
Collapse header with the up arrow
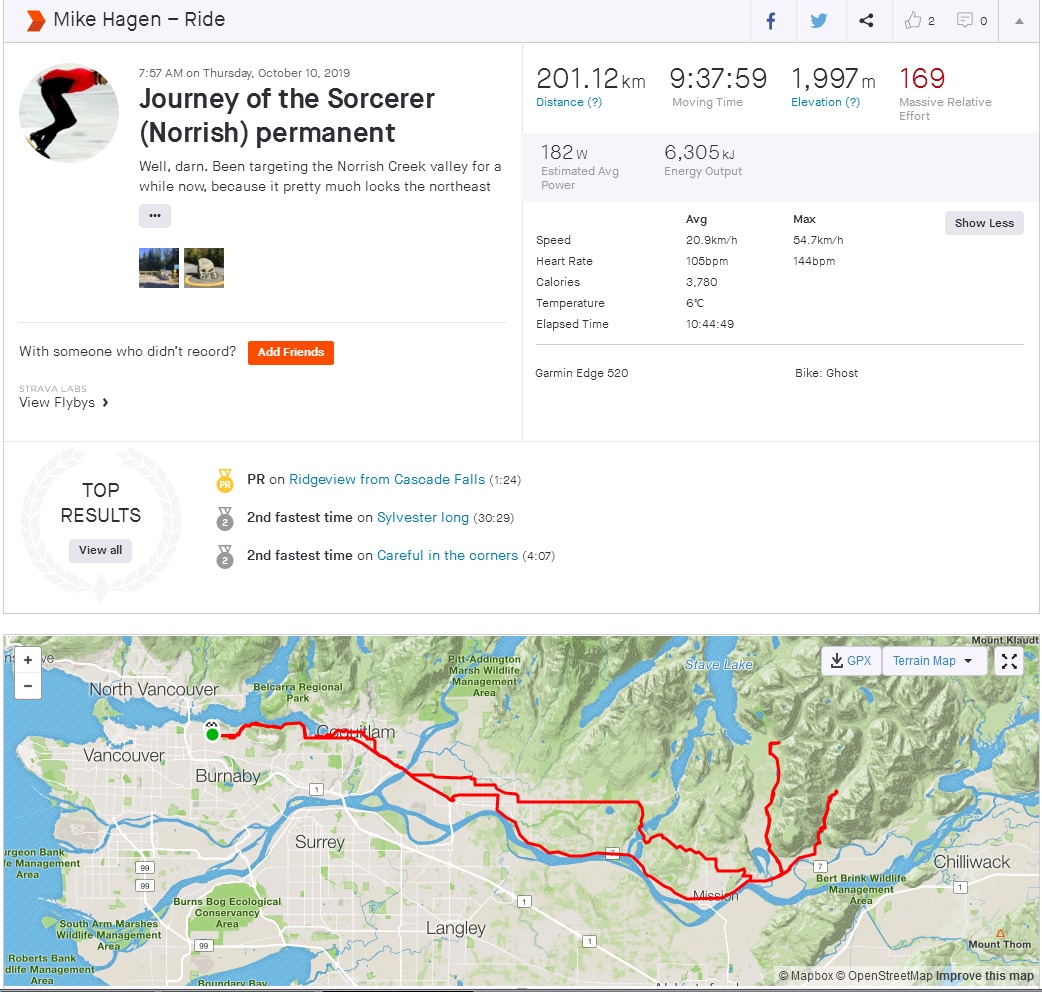click(1019, 21)
